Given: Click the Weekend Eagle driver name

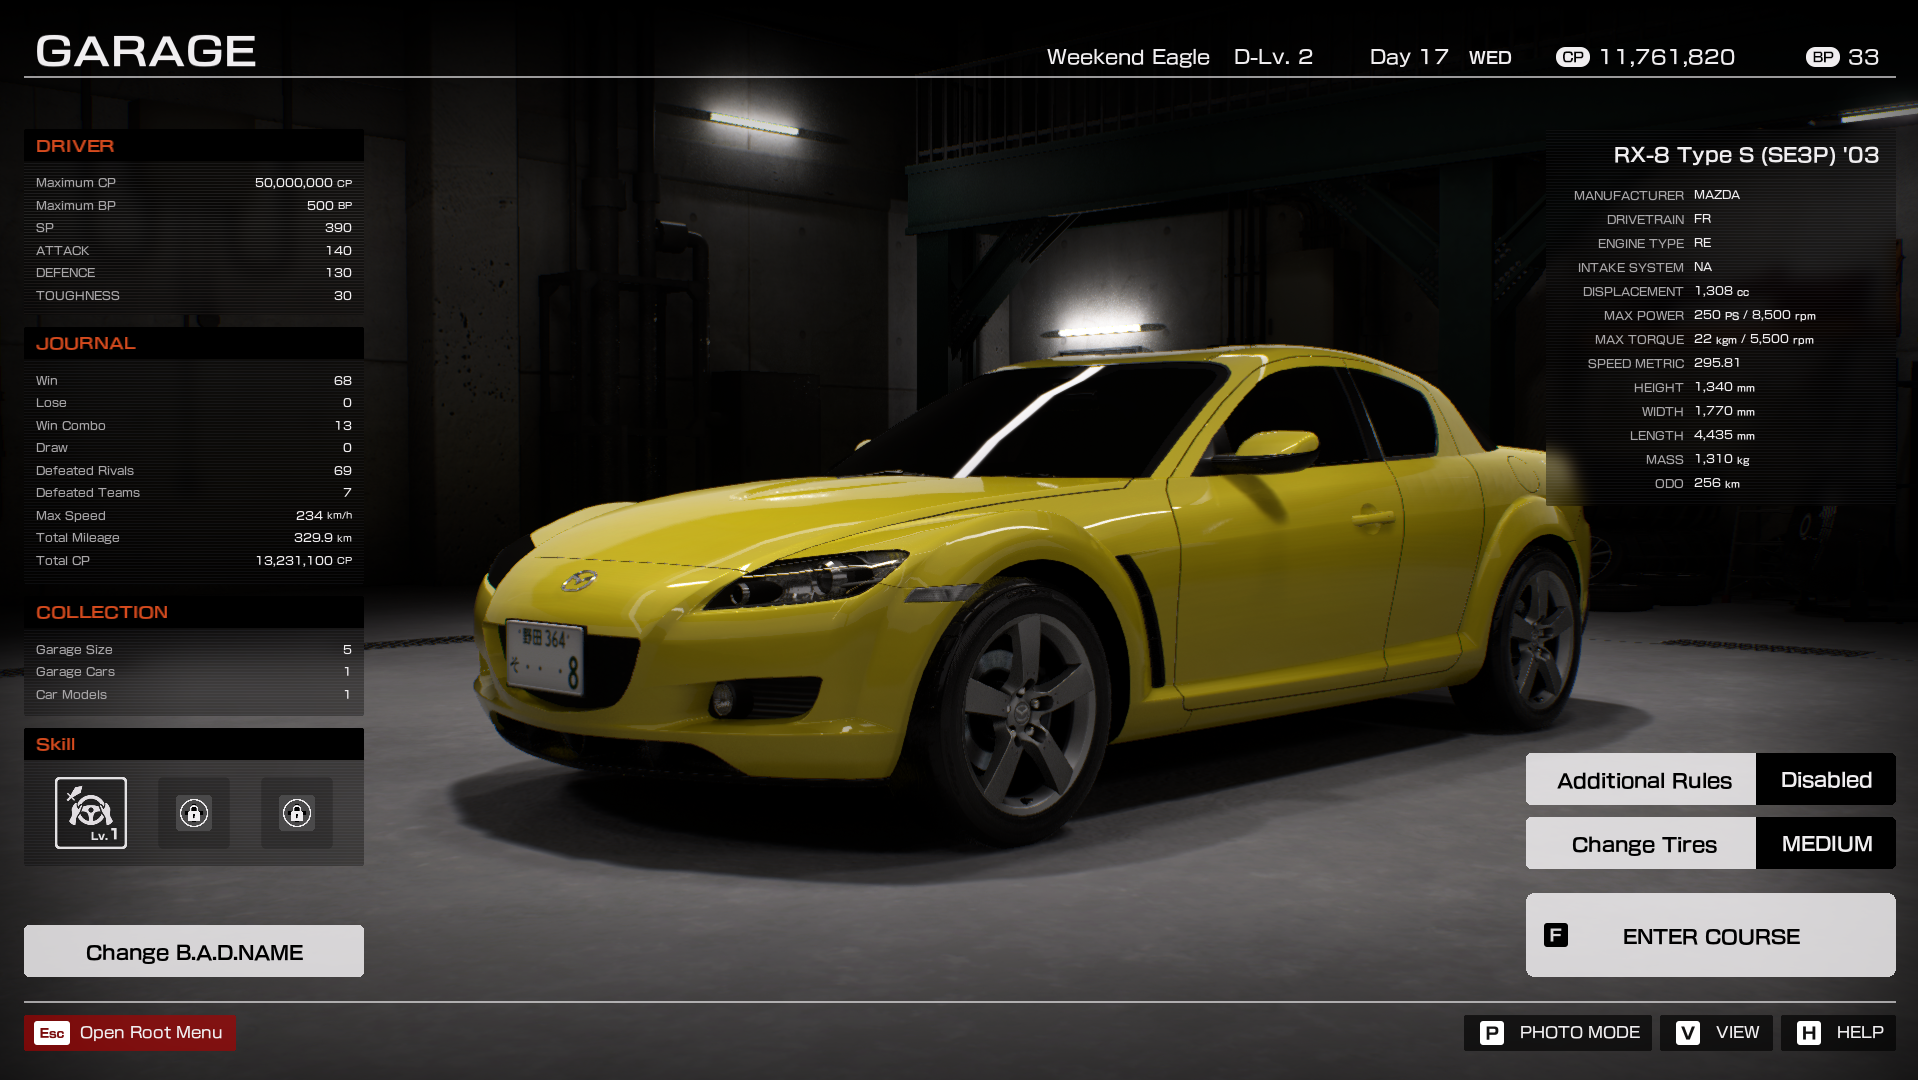Looking at the screenshot, I should pos(1128,57).
